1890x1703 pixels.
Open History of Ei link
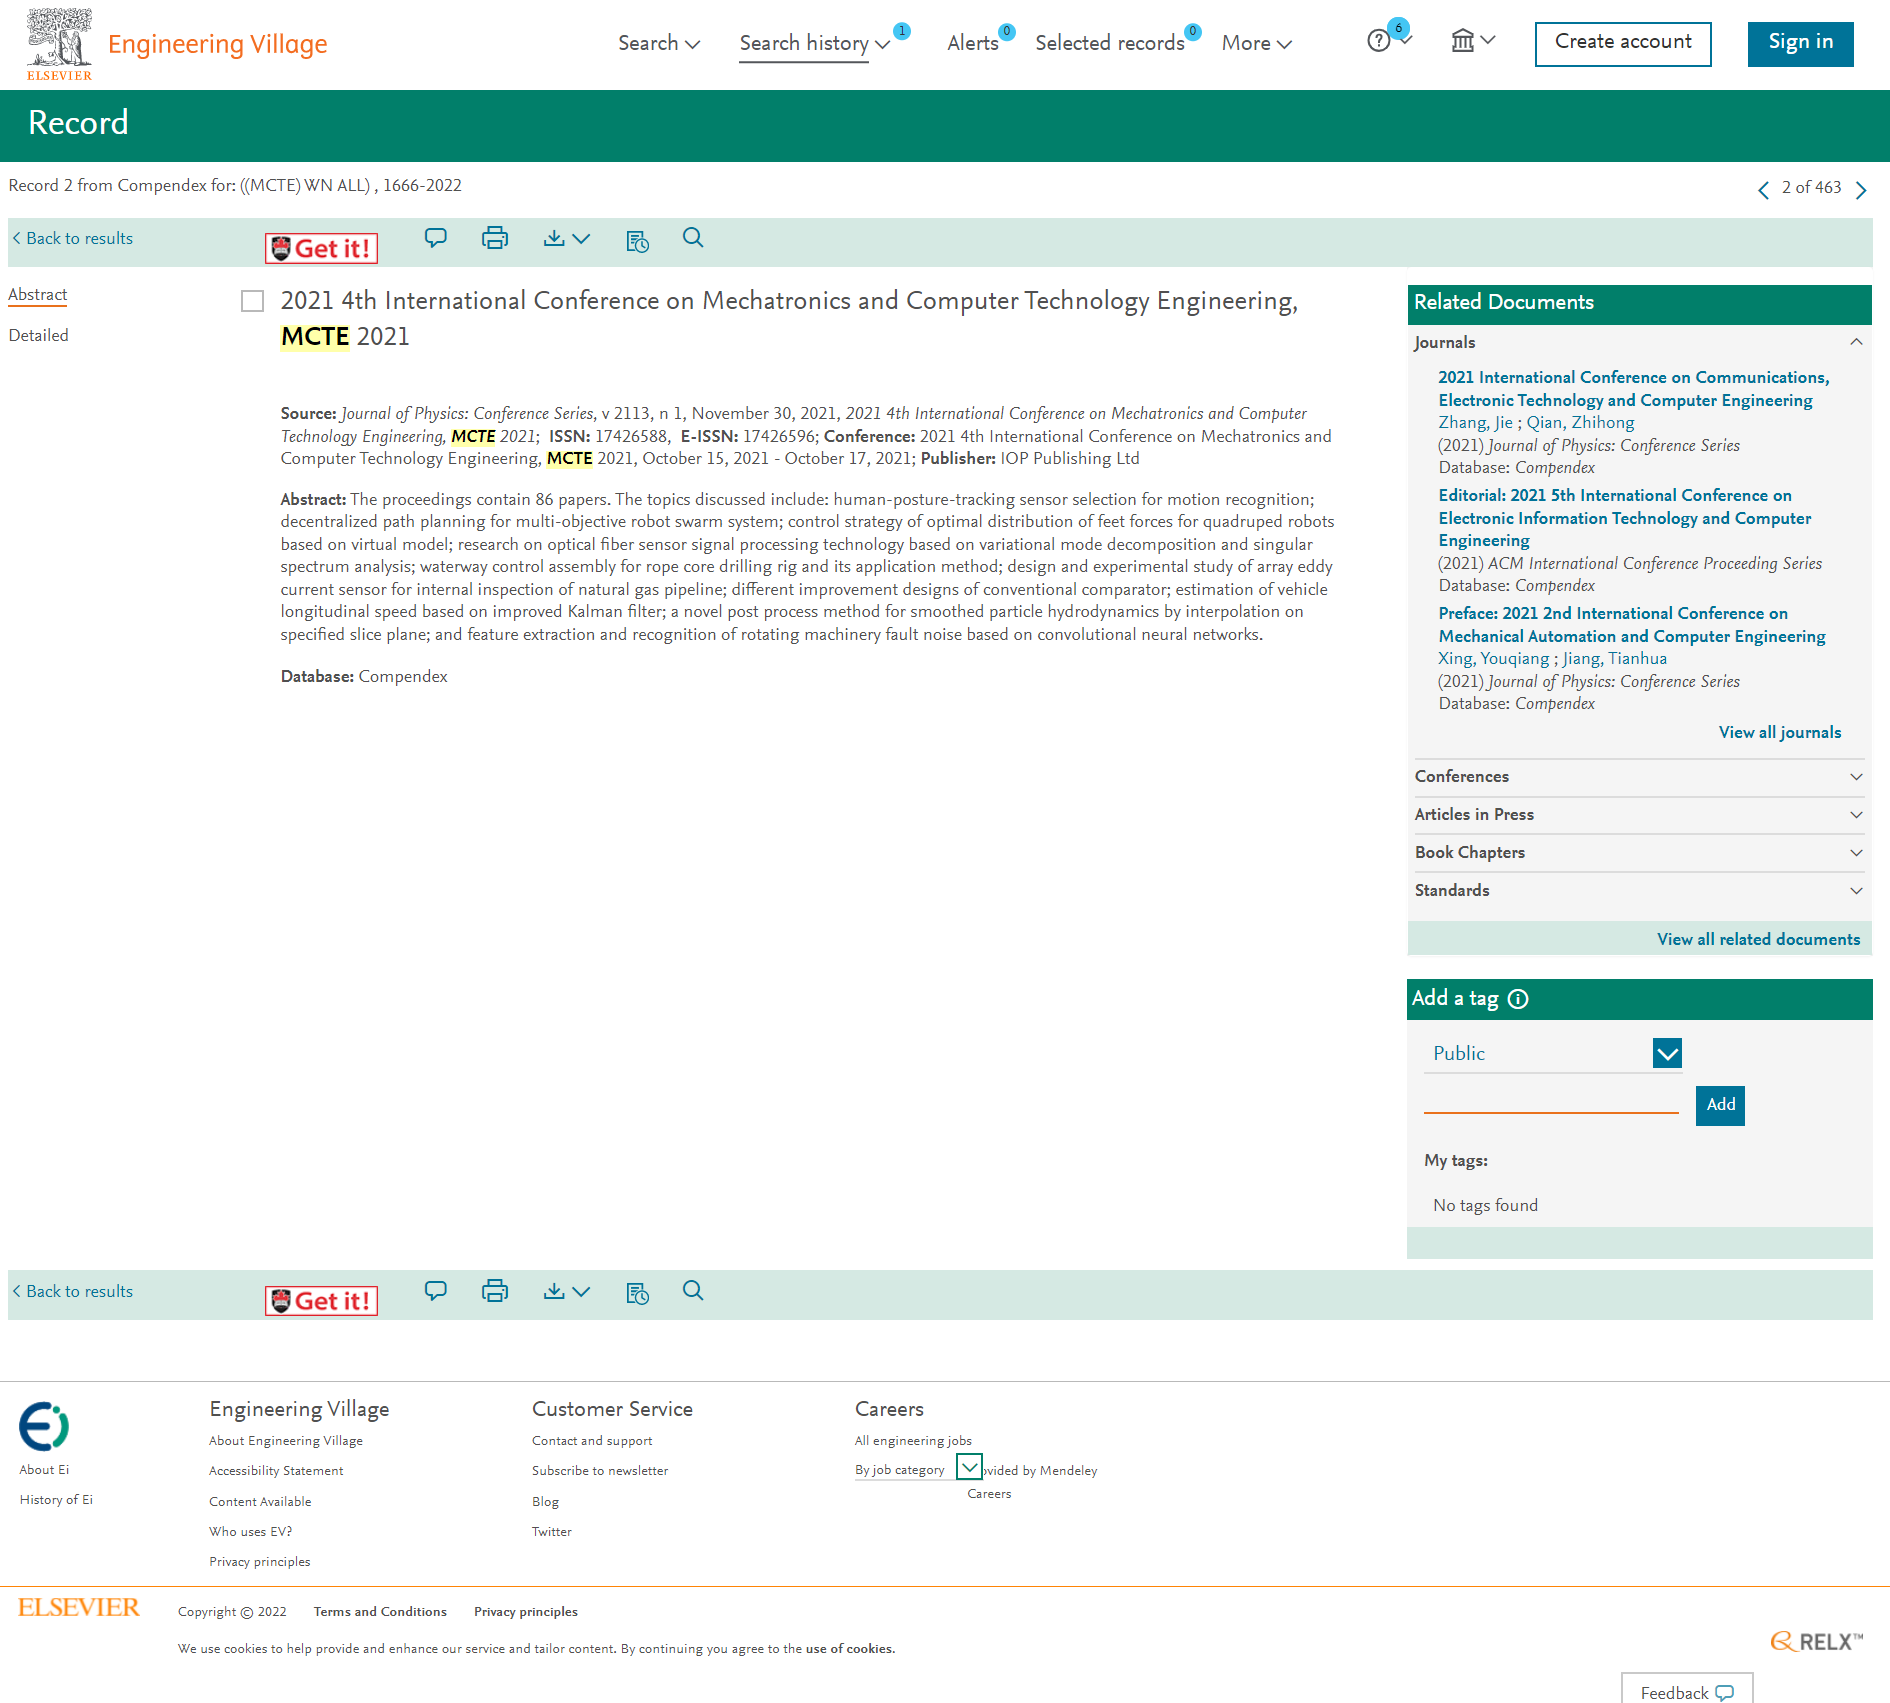pyautogui.click(x=56, y=1500)
